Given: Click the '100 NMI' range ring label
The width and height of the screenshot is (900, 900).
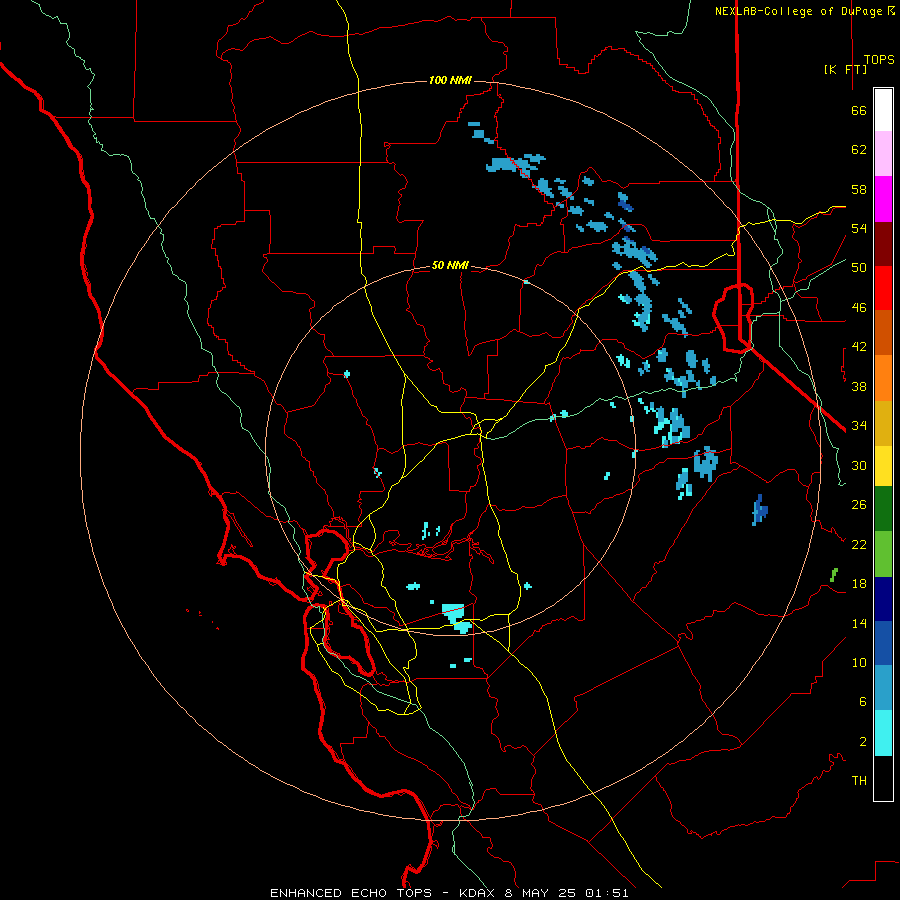Looking at the screenshot, I should (450, 80).
